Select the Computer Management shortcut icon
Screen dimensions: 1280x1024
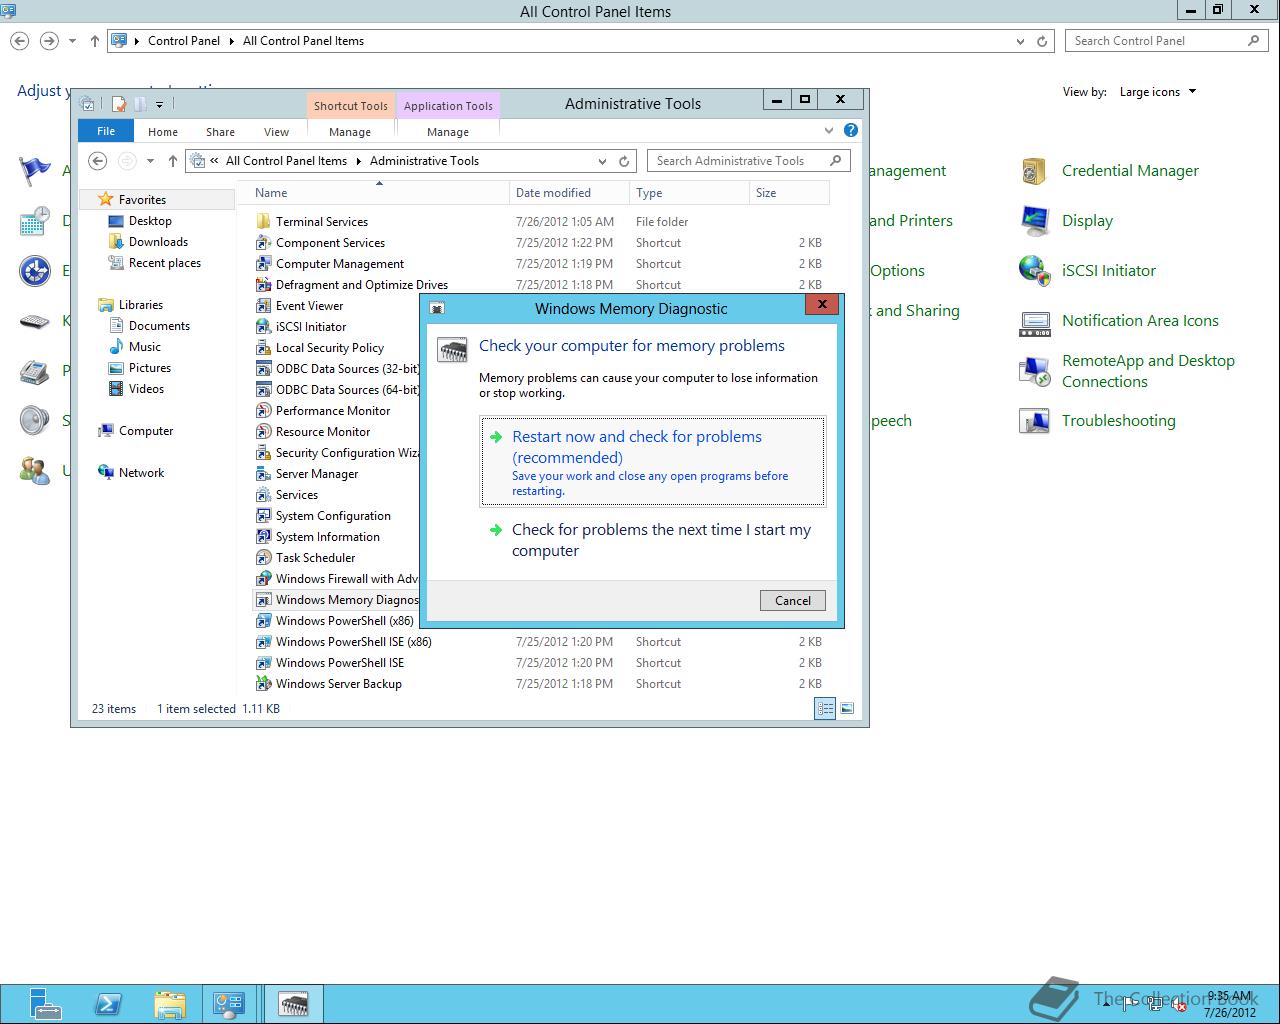click(x=263, y=264)
